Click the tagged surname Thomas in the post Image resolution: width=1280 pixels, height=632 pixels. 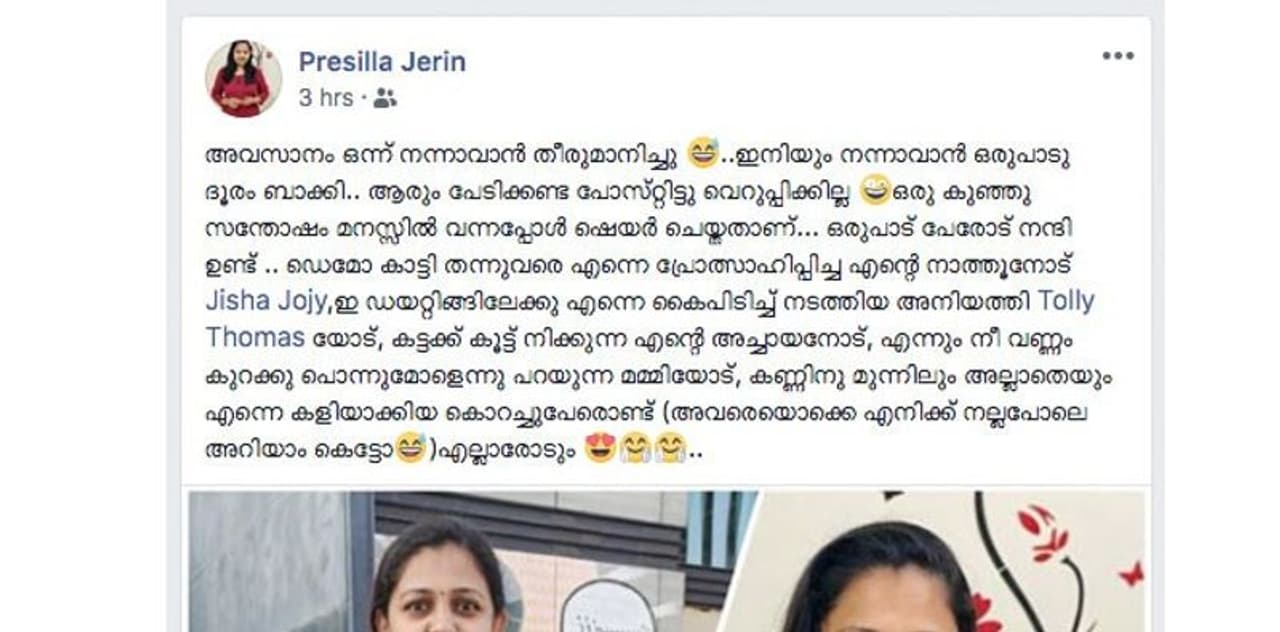[255, 337]
